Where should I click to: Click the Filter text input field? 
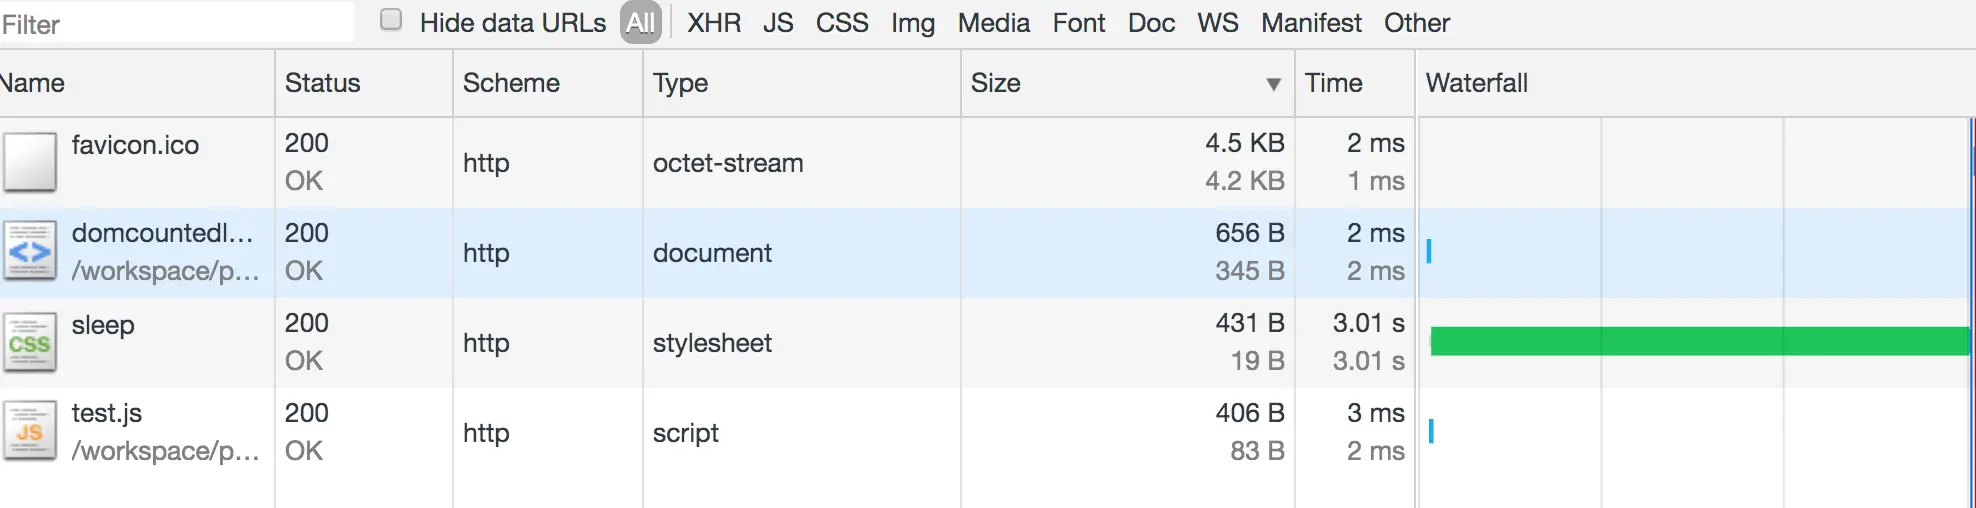coord(176,24)
